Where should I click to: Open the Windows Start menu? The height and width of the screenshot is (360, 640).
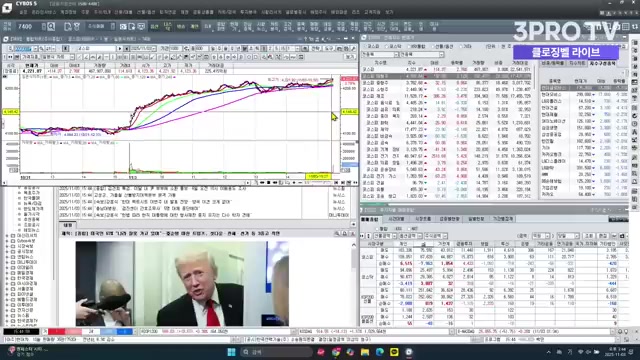231,352
